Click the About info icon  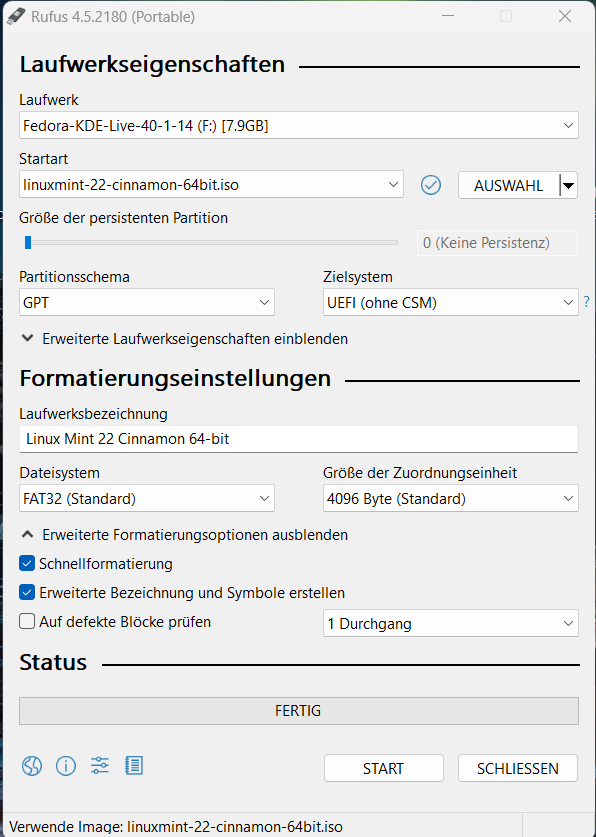point(65,766)
